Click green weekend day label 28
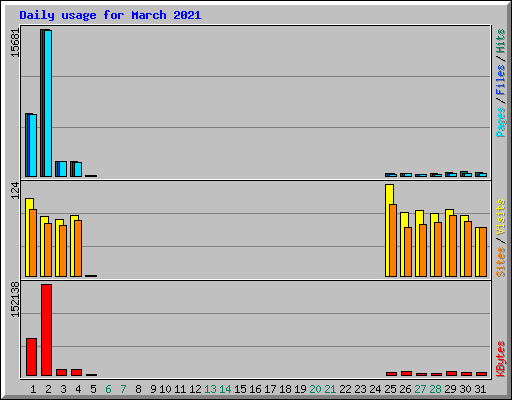Screen dimensions: 512x400 point(435,389)
